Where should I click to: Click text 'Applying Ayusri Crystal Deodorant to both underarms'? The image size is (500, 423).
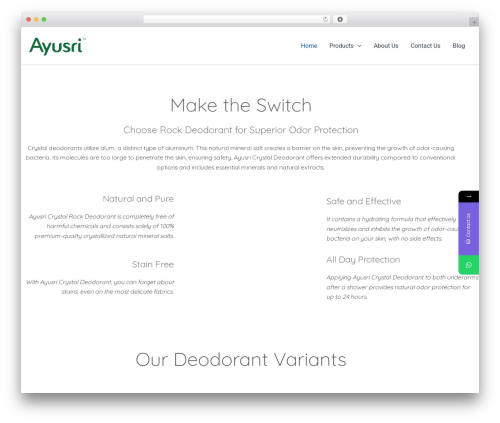point(402,287)
